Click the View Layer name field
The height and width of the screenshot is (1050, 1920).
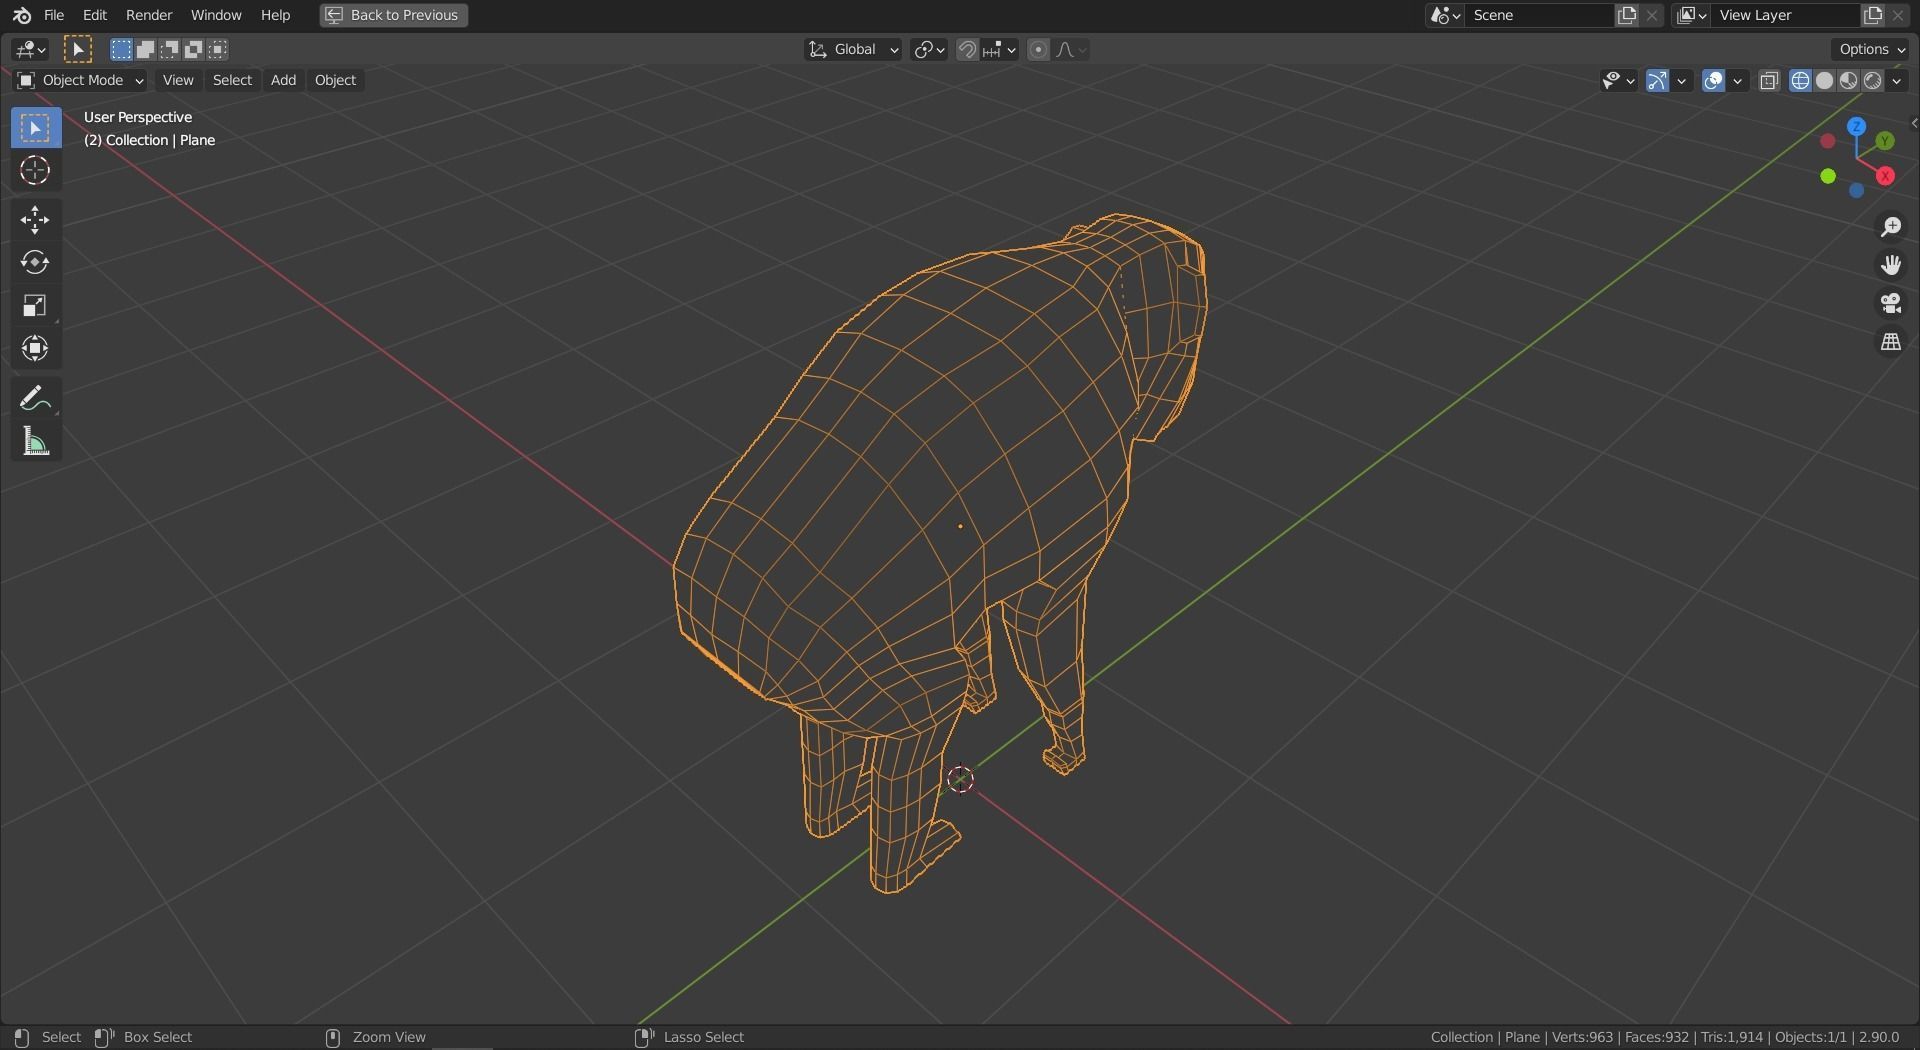click(1786, 15)
